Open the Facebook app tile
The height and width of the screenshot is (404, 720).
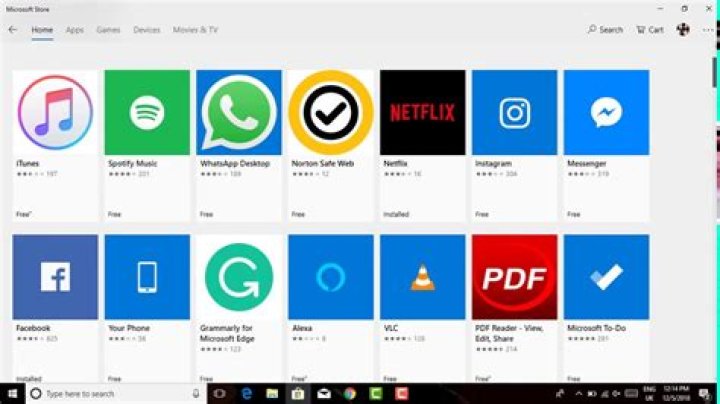(55, 277)
